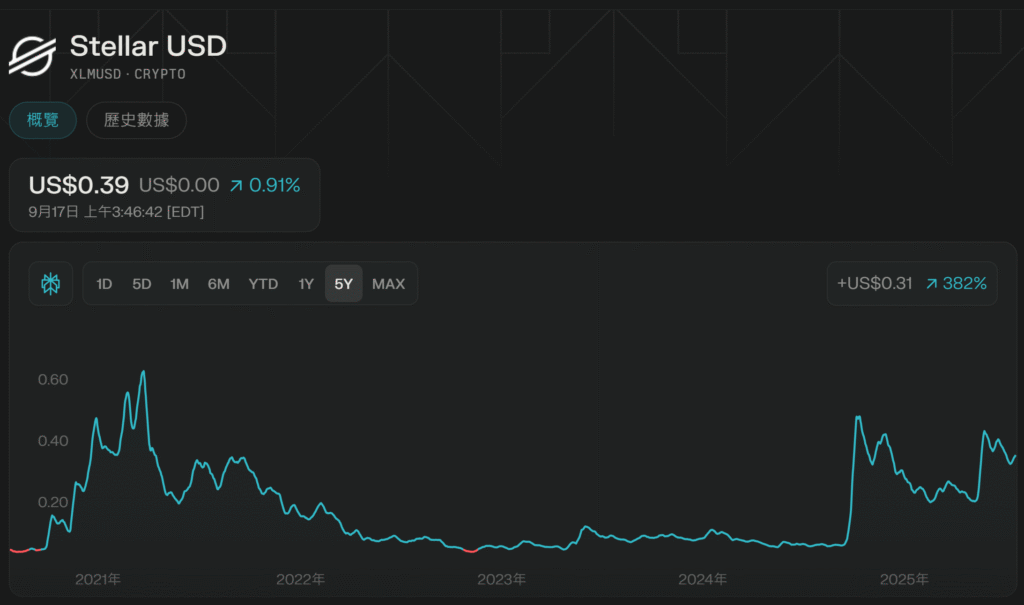This screenshot has height=605, width=1024.
Task: Click the 382% gain arrow icon
Action: pos(931,284)
